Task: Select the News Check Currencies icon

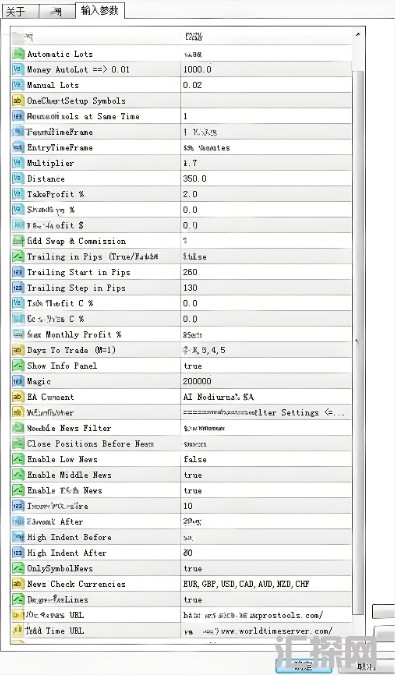Action: (x=18, y=584)
